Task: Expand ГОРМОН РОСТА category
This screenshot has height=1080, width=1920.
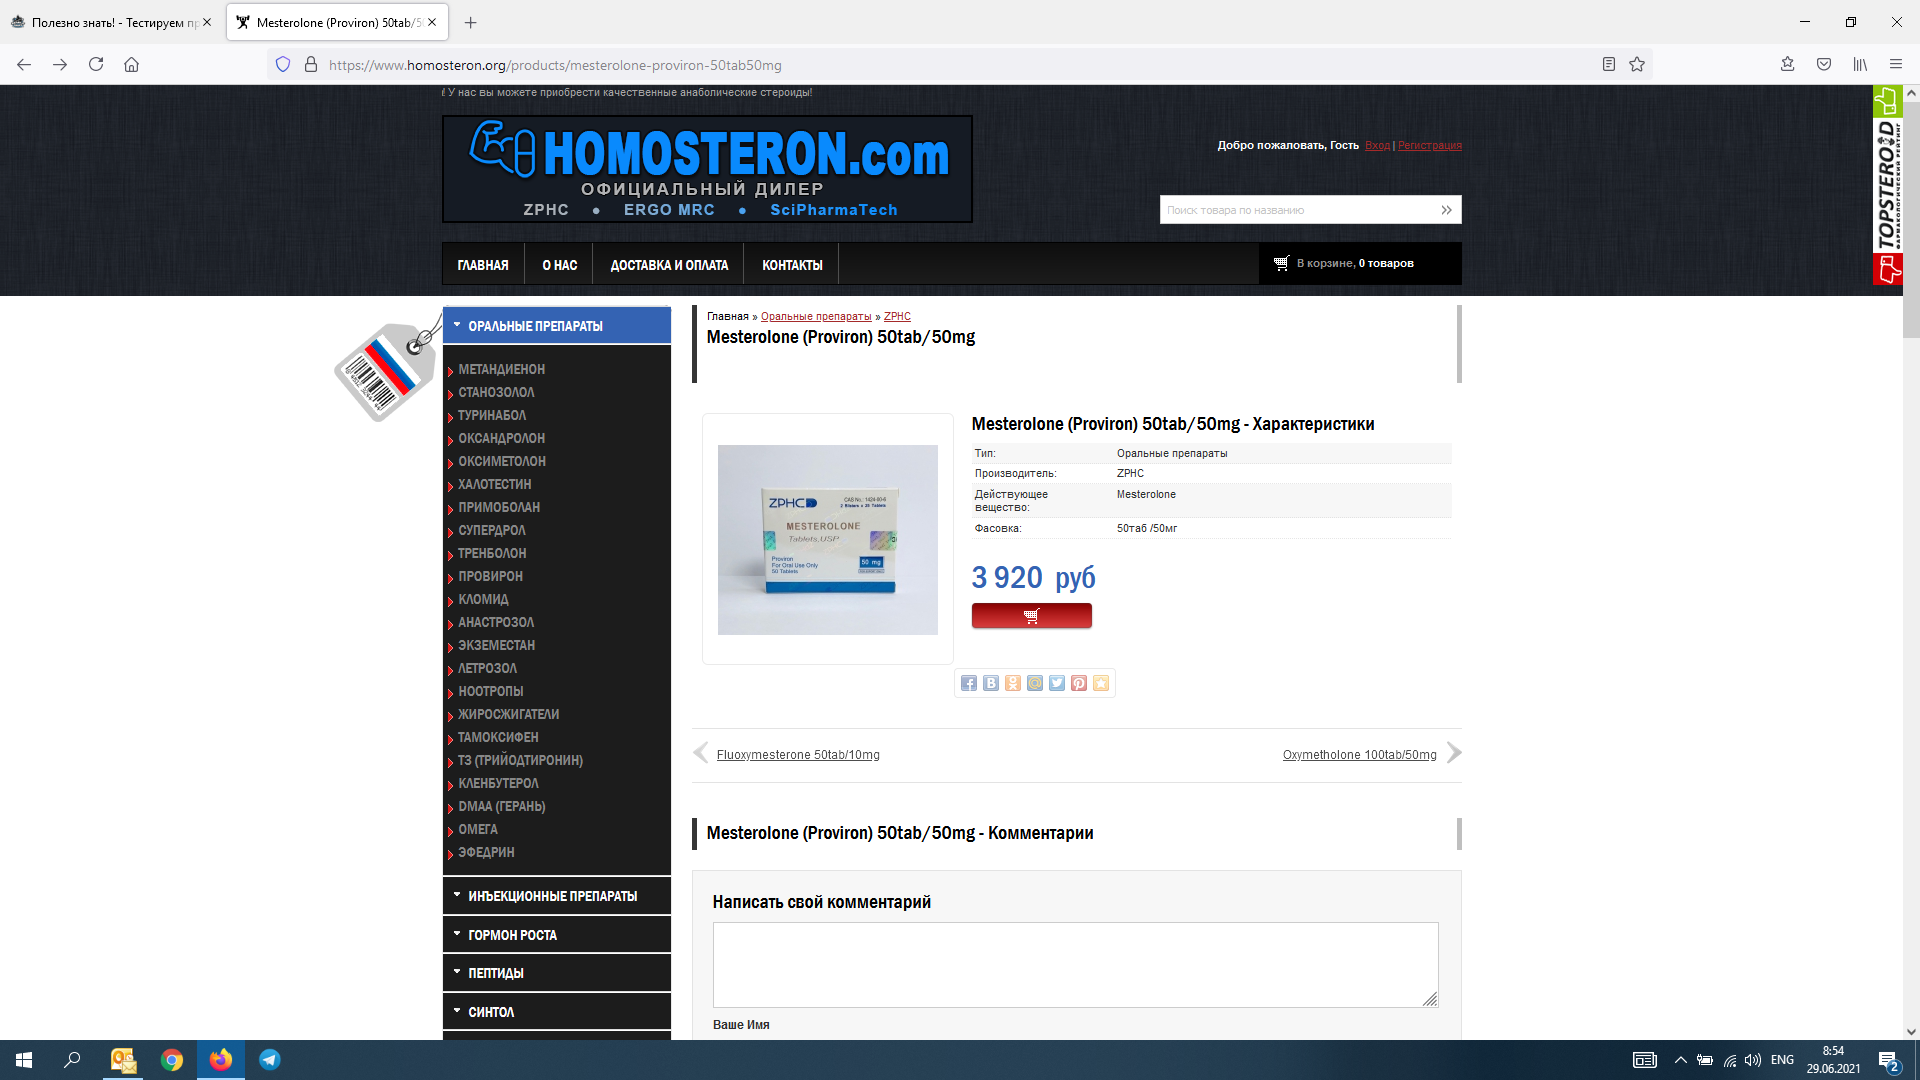Action: 512,935
